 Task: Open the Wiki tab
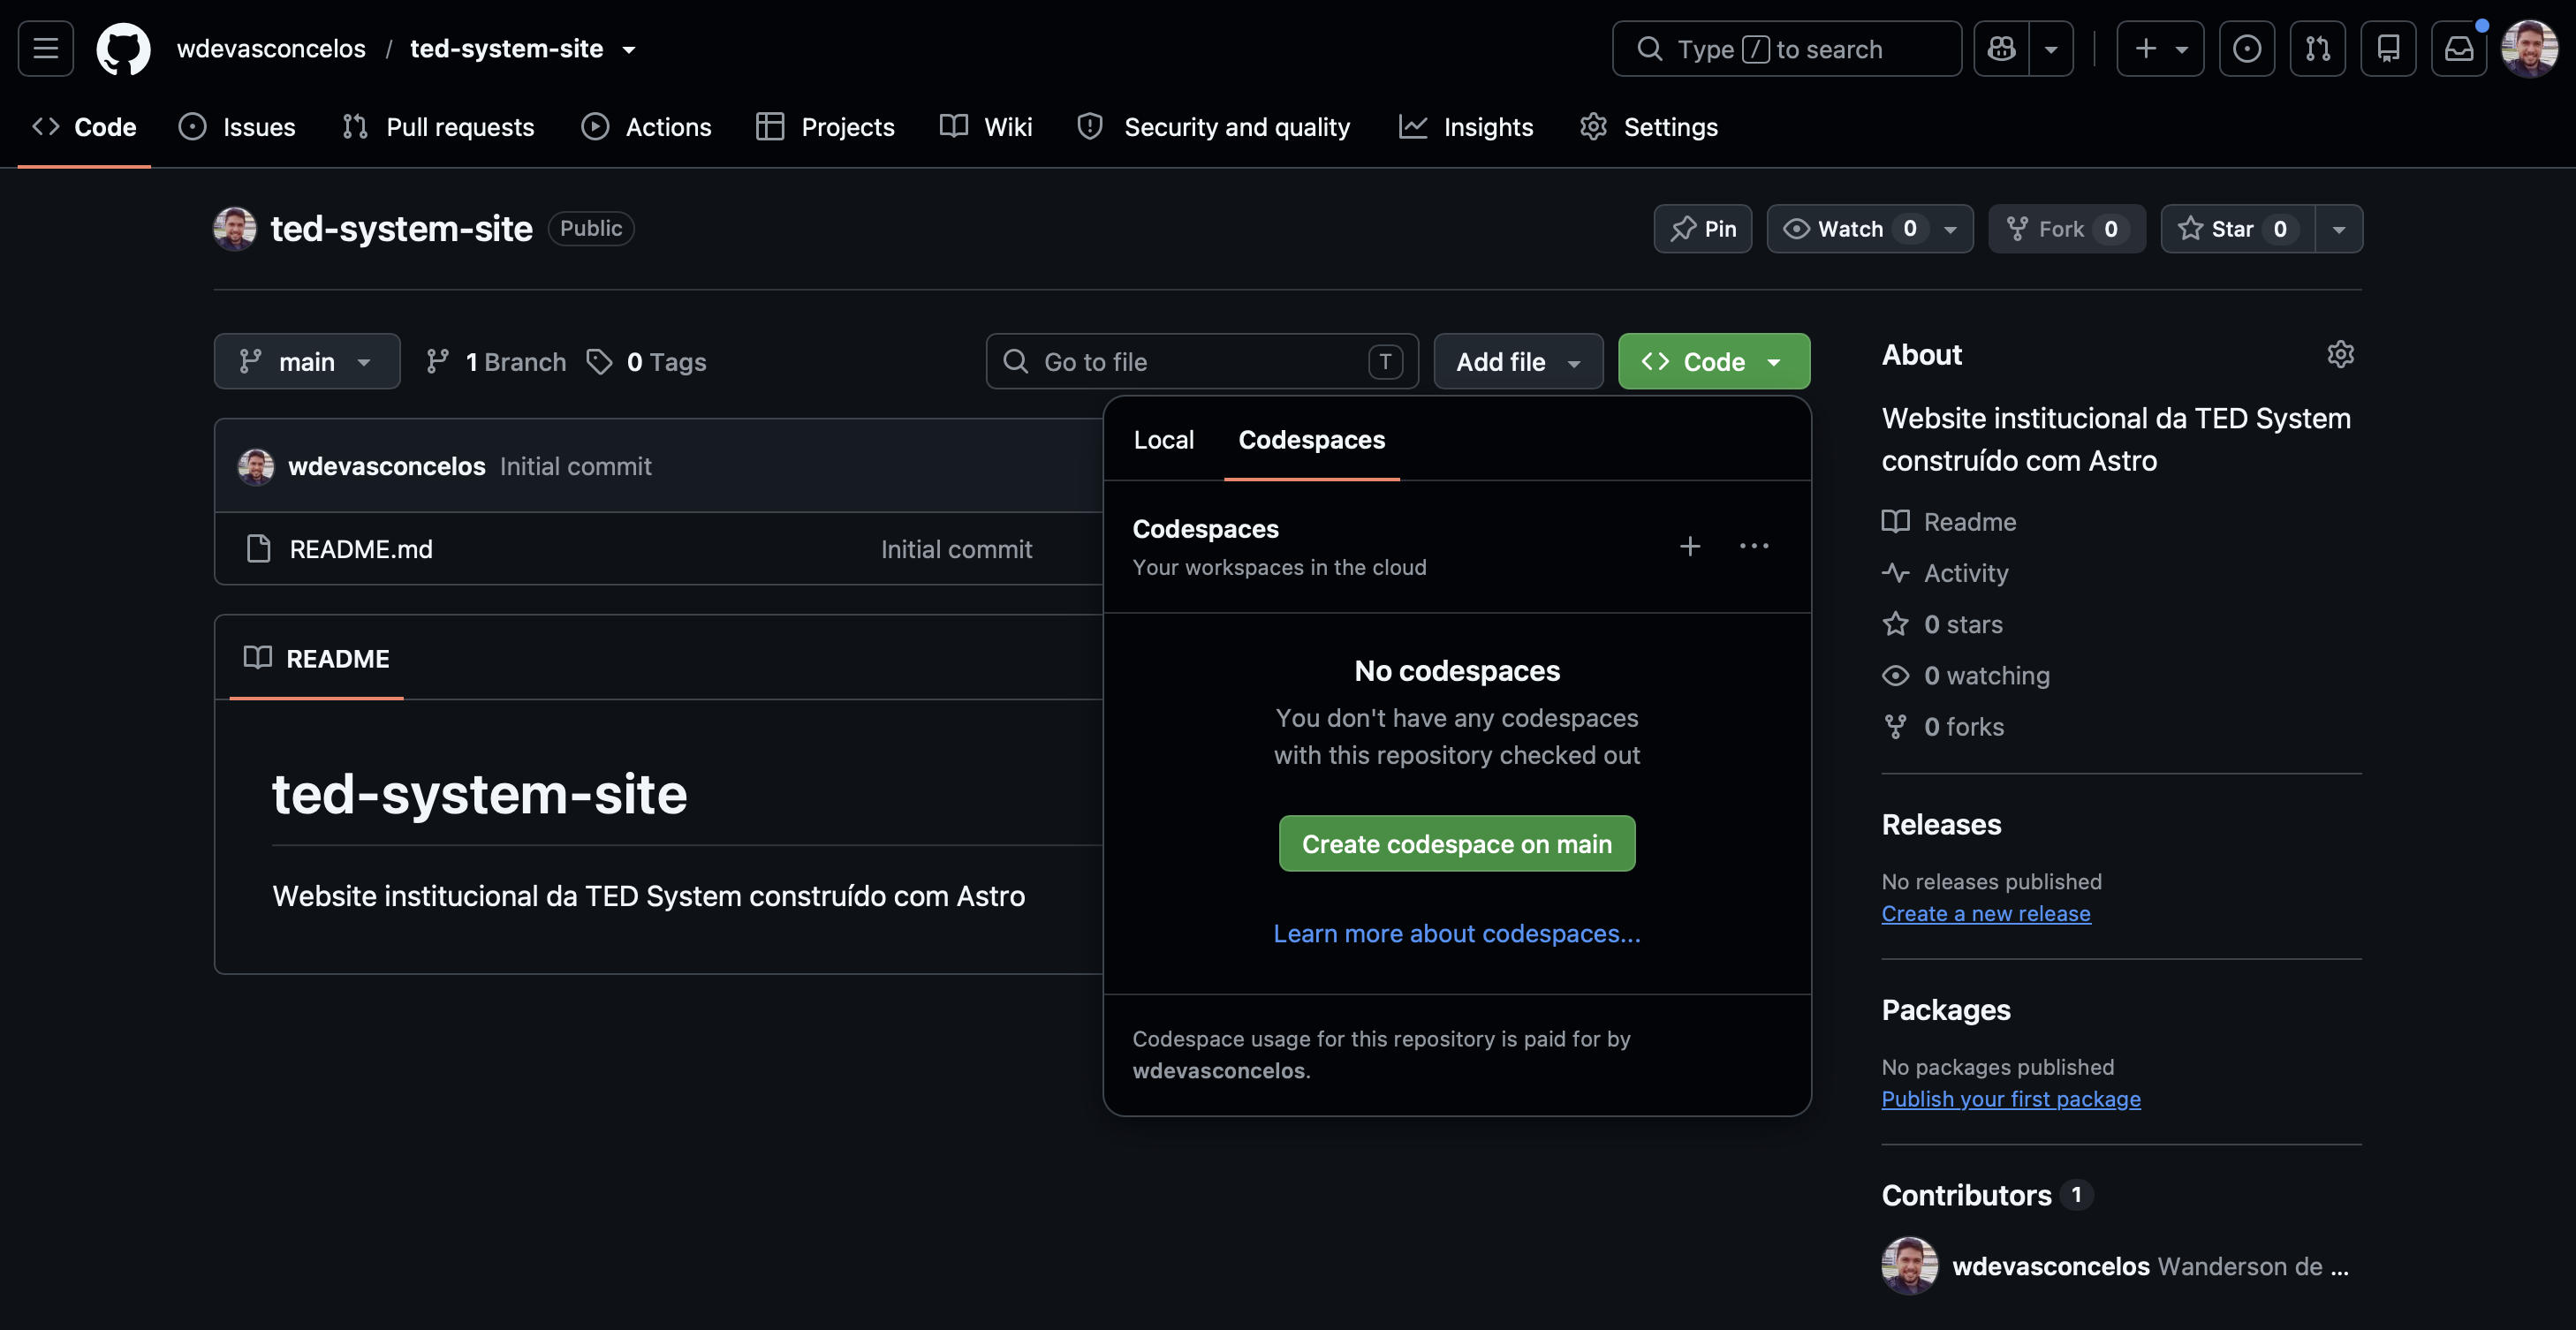click(986, 127)
